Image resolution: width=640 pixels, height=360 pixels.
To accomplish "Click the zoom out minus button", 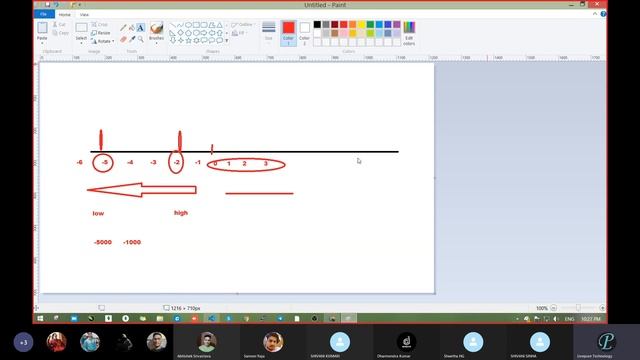I will click(x=553, y=308).
